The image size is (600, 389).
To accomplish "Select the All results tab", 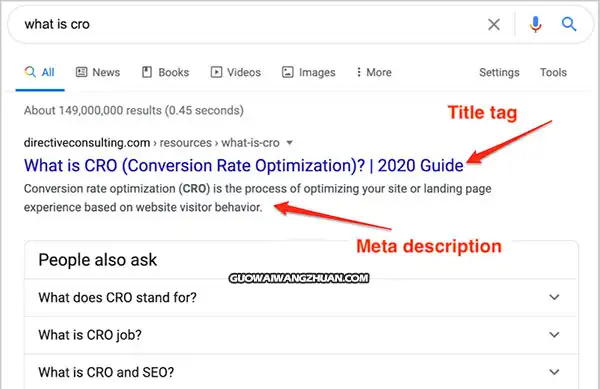I will (x=40, y=72).
